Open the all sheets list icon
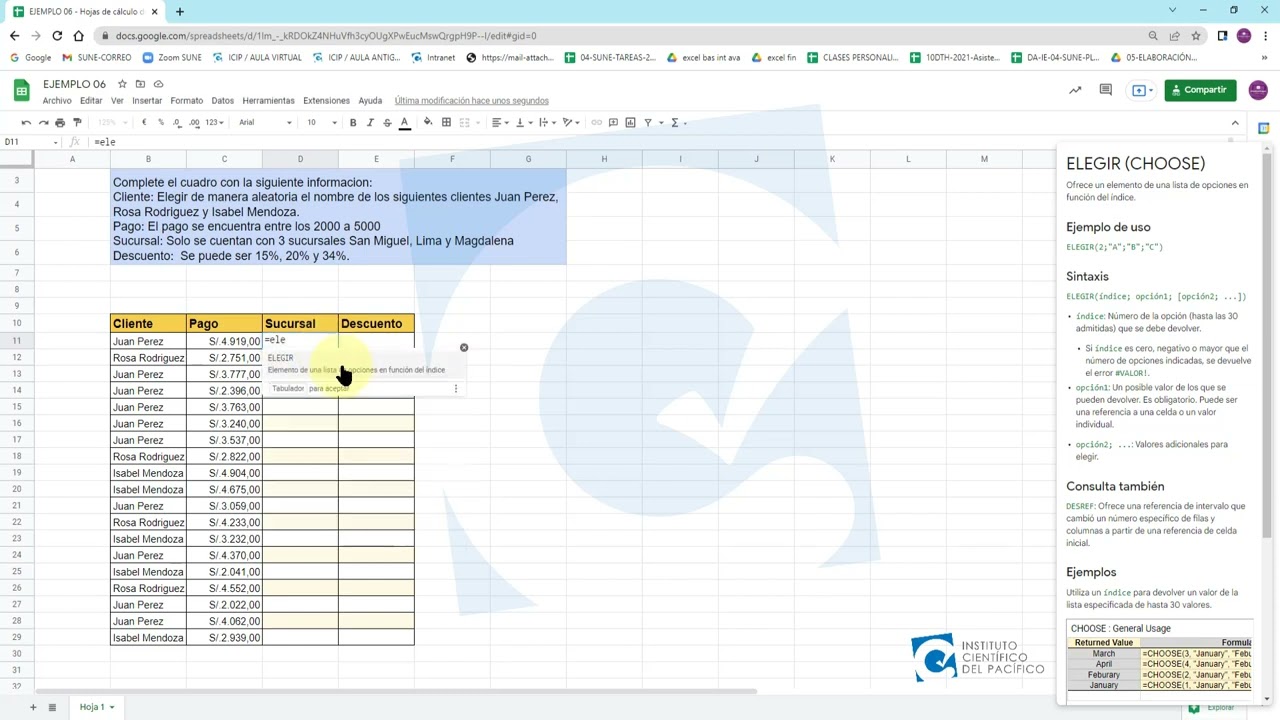This screenshot has height=720, width=1280. pyautogui.click(x=53, y=707)
